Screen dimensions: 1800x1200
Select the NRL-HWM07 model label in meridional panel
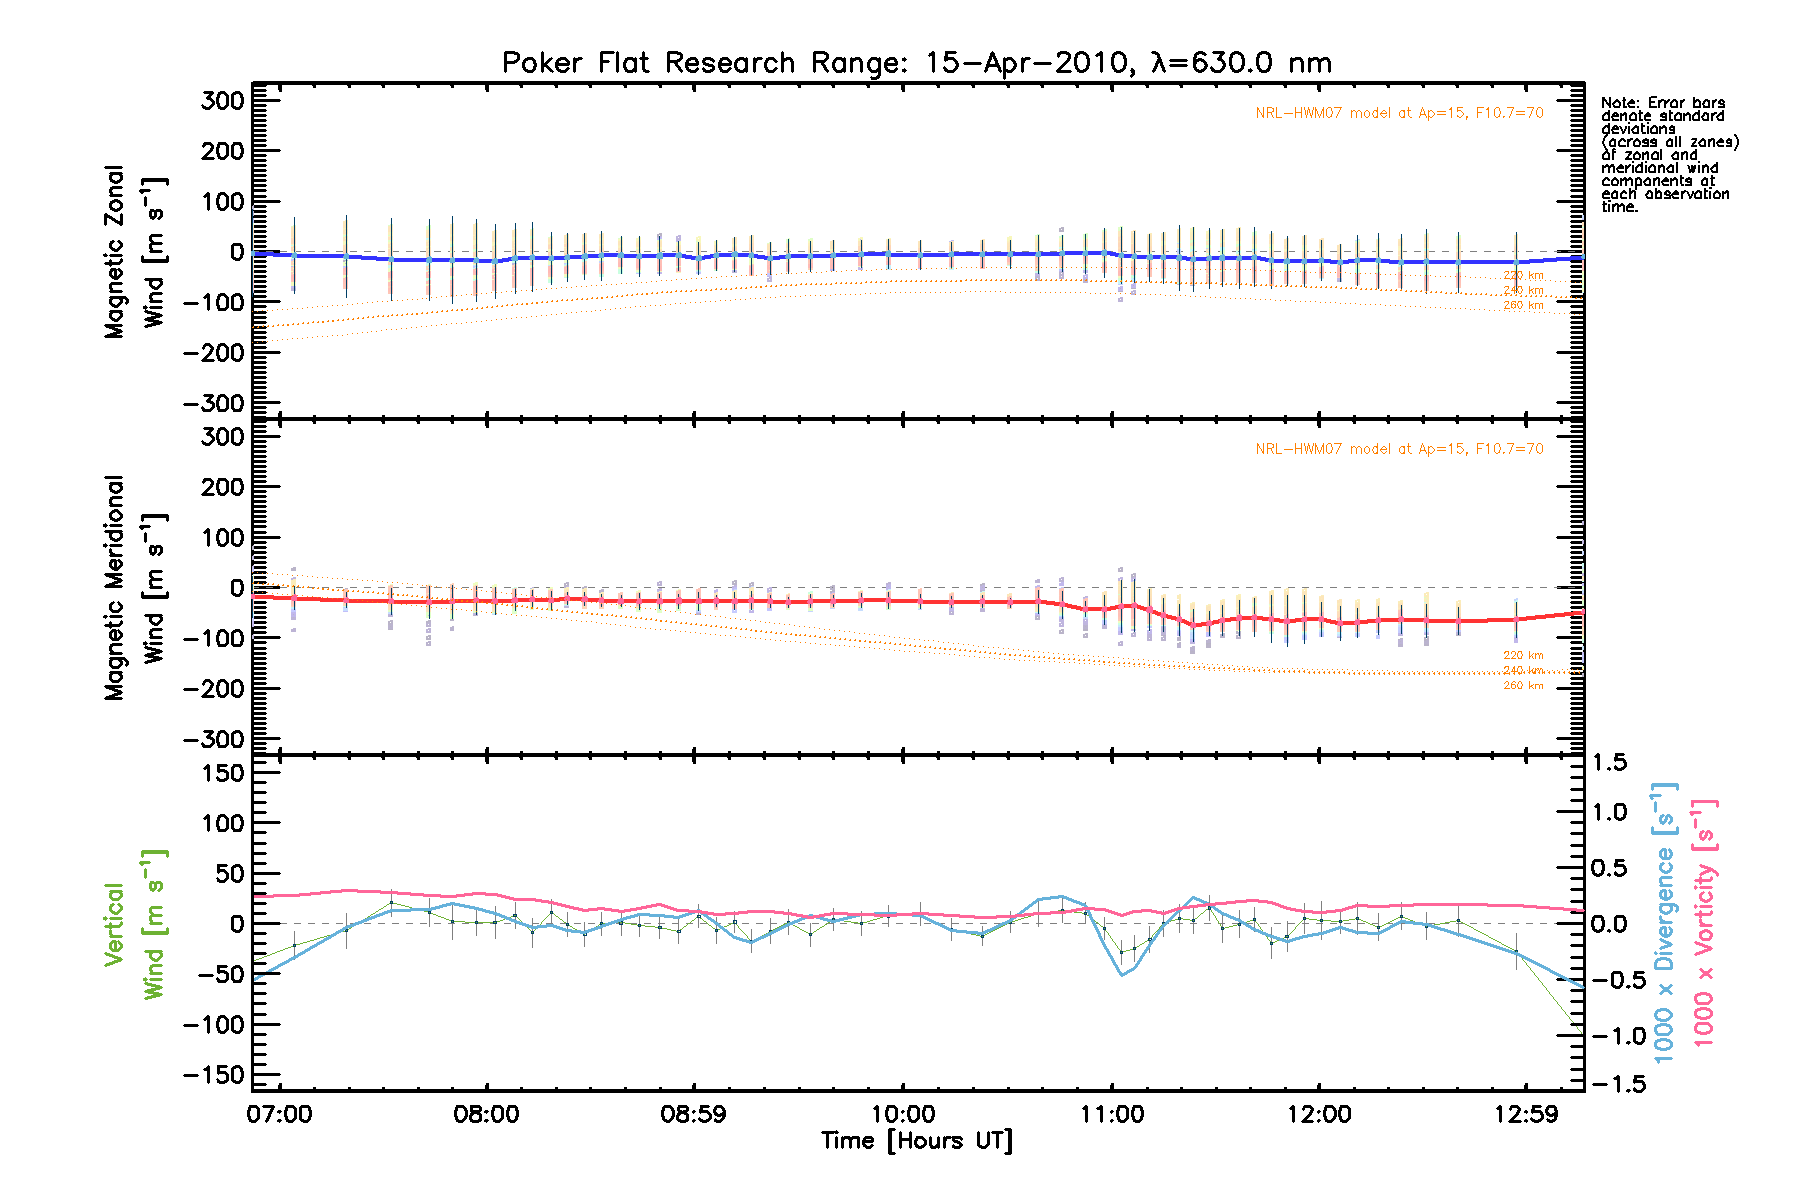click(x=1399, y=449)
